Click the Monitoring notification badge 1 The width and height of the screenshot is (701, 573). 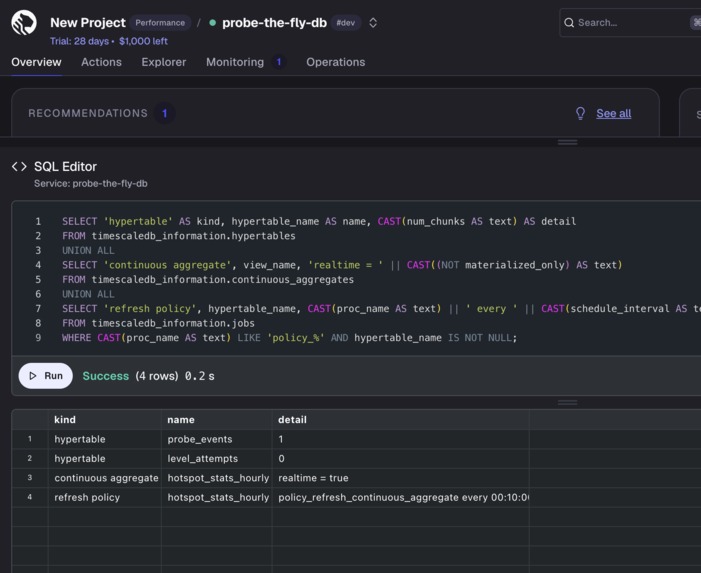coord(279,62)
